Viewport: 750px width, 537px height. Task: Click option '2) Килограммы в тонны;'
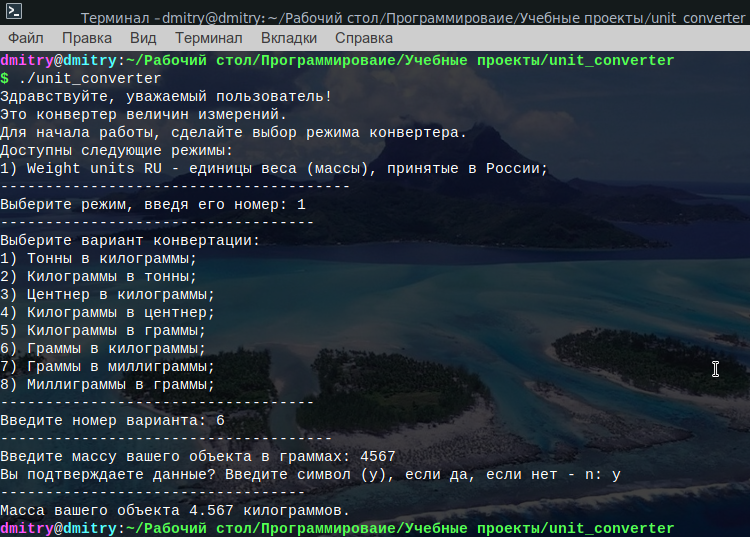coord(99,277)
